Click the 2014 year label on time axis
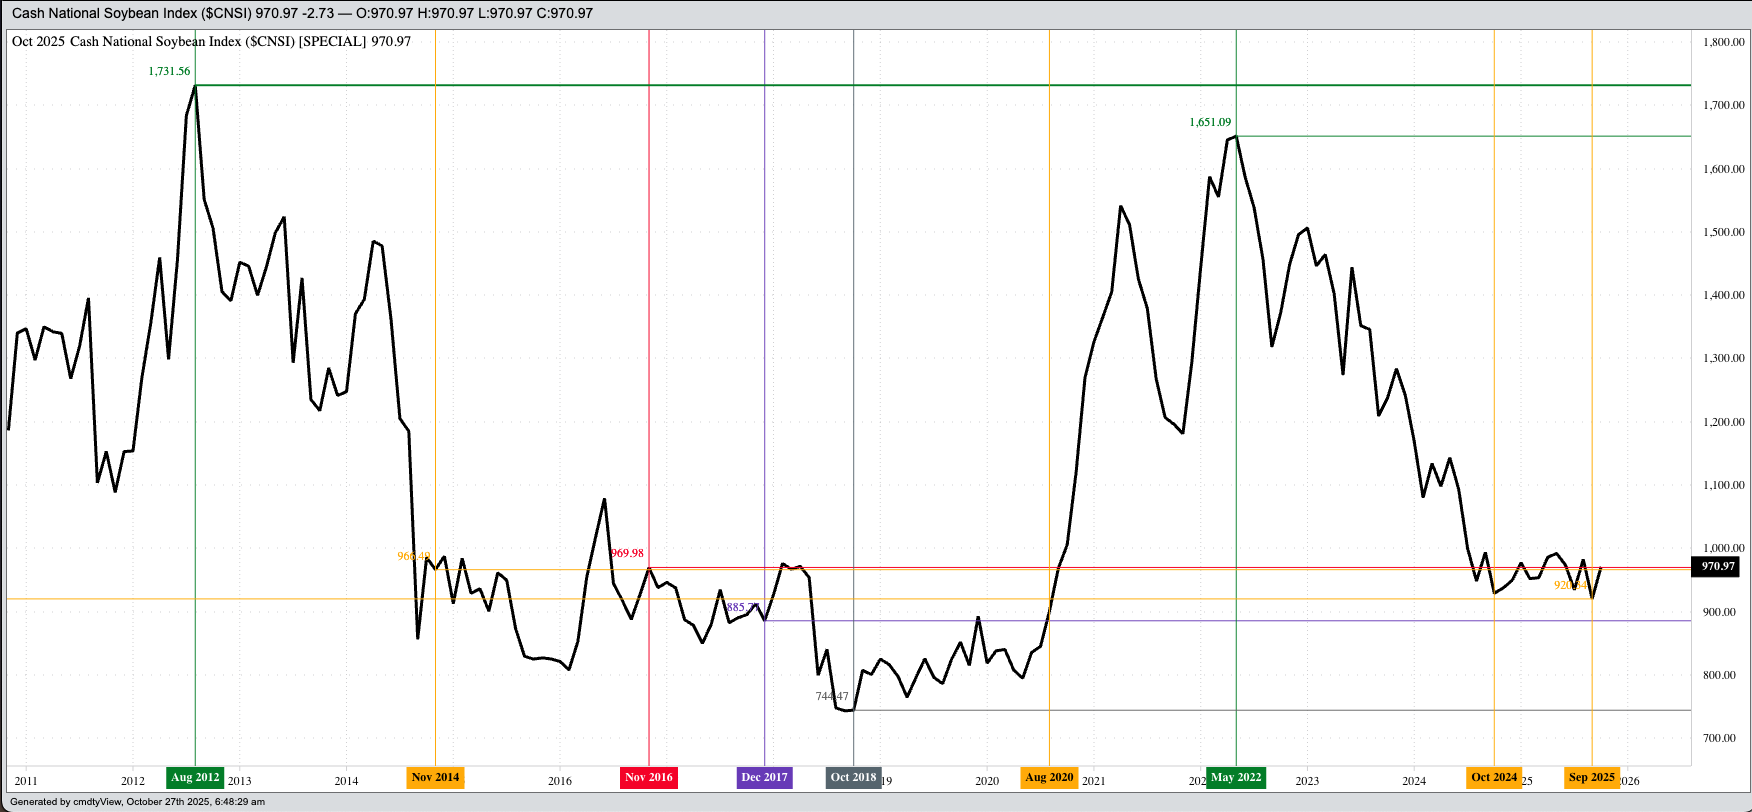This screenshot has height=812, width=1752. click(x=346, y=781)
